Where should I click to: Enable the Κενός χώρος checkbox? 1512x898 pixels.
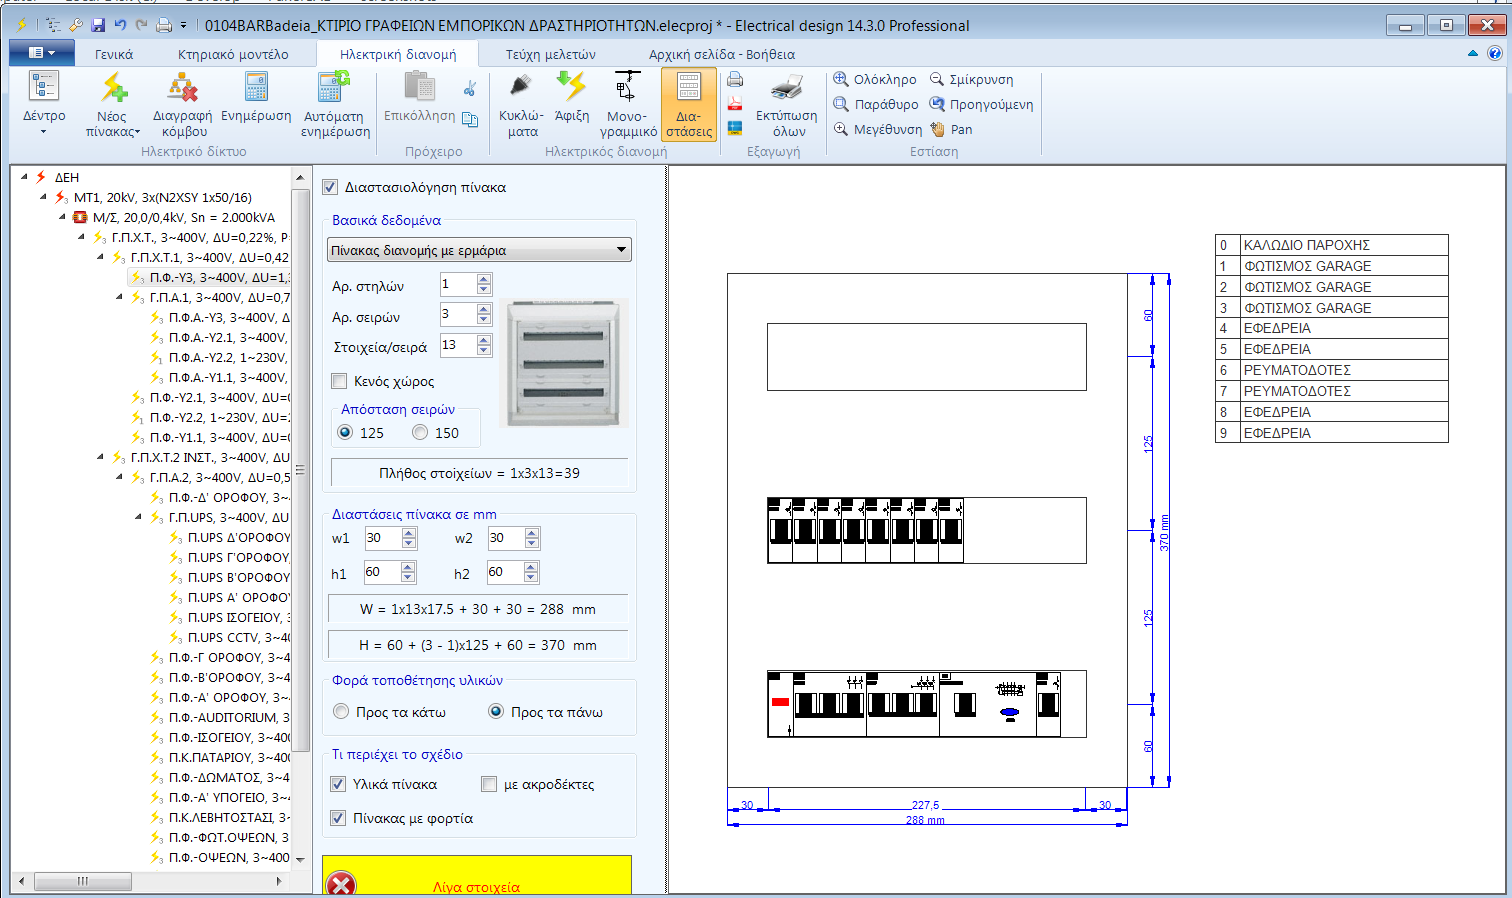point(338,381)
